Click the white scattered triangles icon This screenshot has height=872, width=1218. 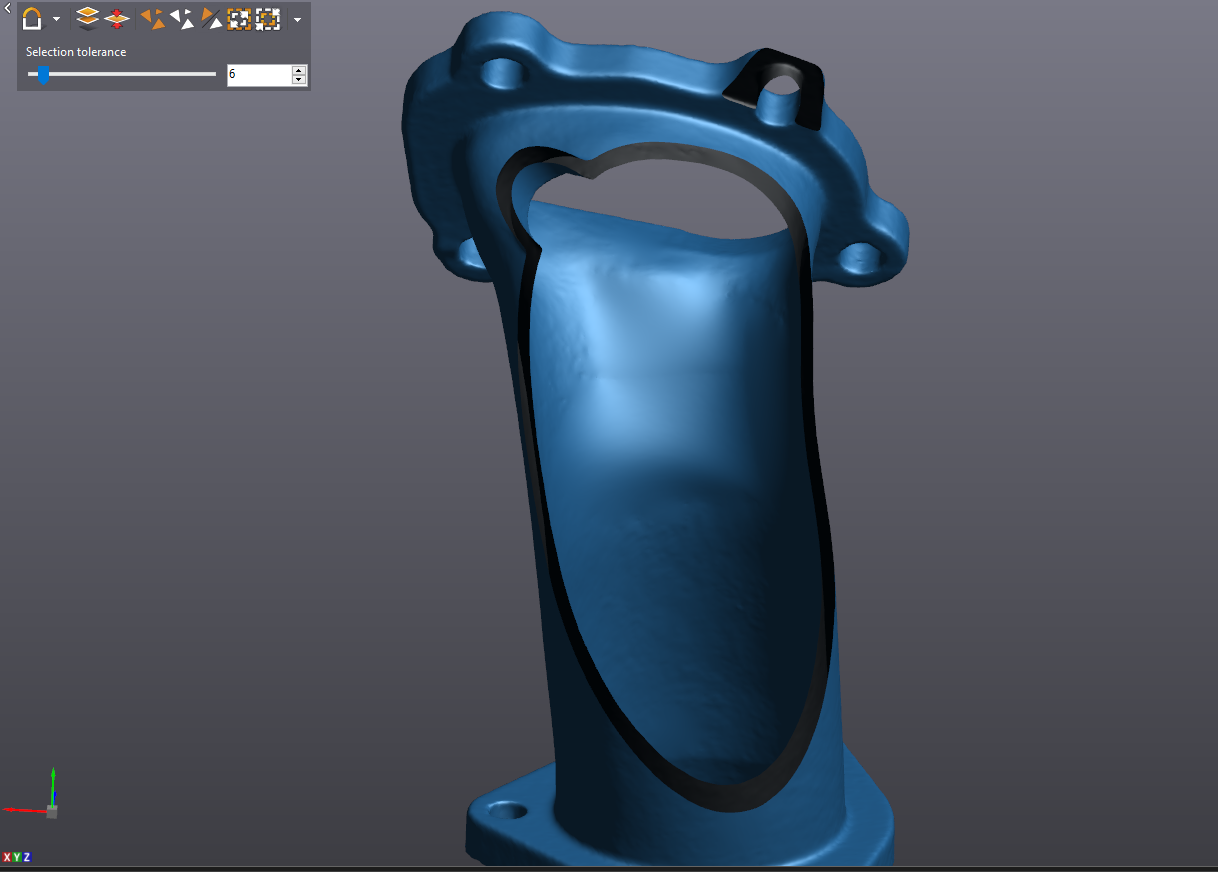point(182,19)
